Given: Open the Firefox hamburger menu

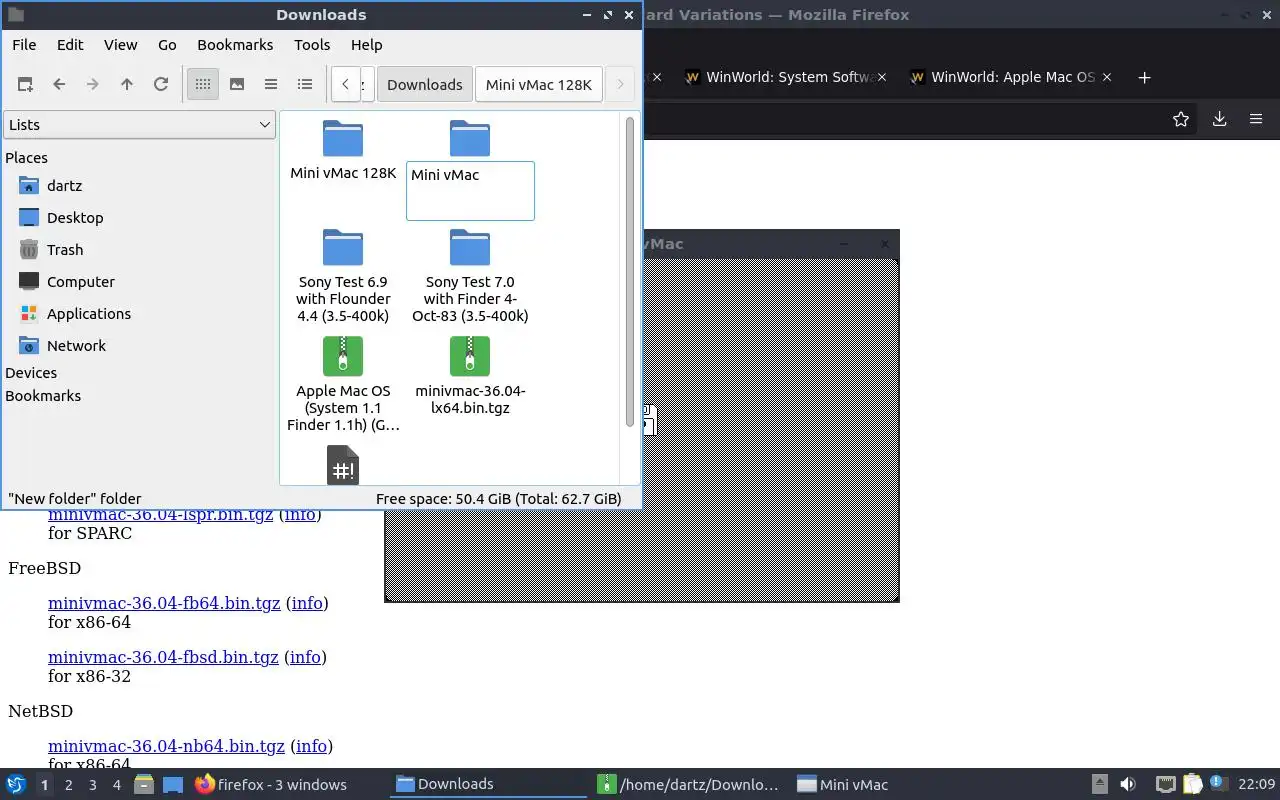Looking at the screenshot, I should (1256, 119).
